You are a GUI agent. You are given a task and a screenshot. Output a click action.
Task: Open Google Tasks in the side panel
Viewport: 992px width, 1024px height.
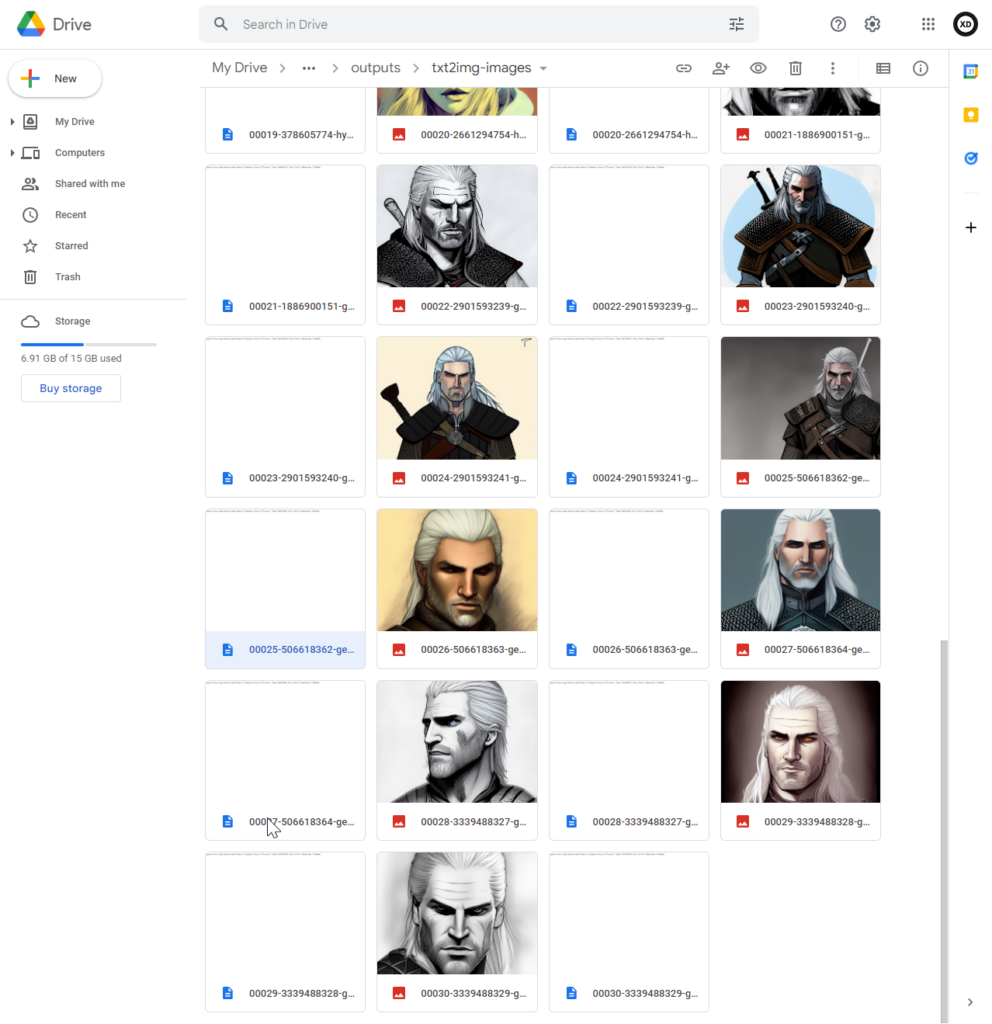[x=970, y=158]
